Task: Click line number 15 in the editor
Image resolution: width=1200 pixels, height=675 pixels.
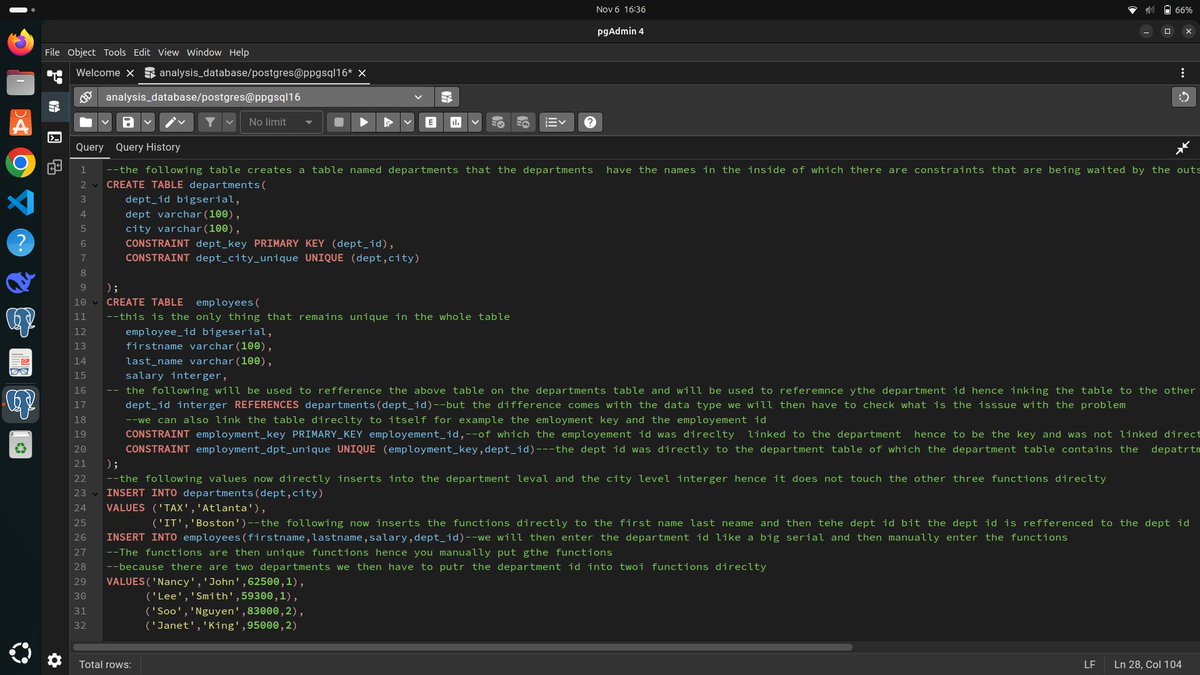Action: (83, 375)
